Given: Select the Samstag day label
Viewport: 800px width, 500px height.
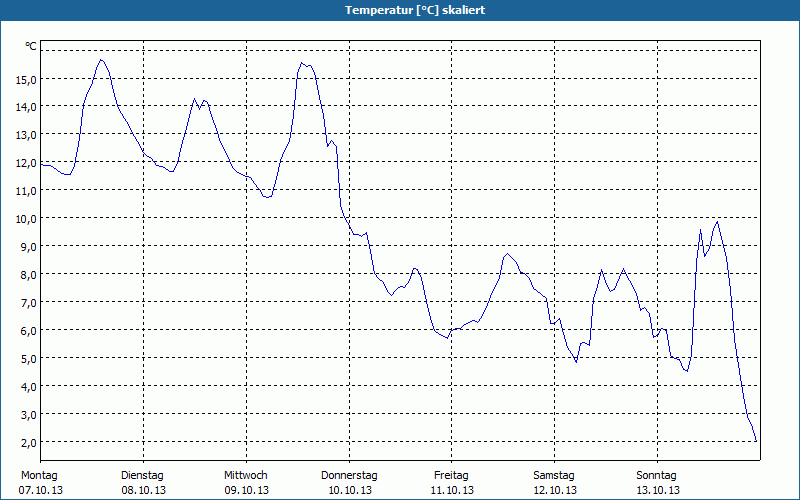Looking at the screenshot, I should pyautogui.click(x=554, y=476).
